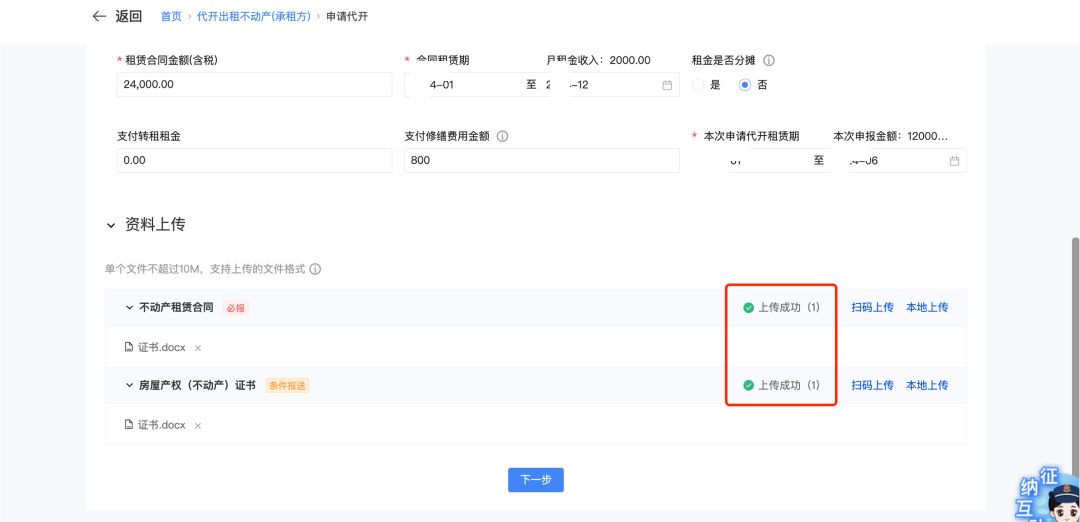Click 扫码上传 for 房屋产权证书
This screenshot has width=1080, height=522.
[872, 386]
